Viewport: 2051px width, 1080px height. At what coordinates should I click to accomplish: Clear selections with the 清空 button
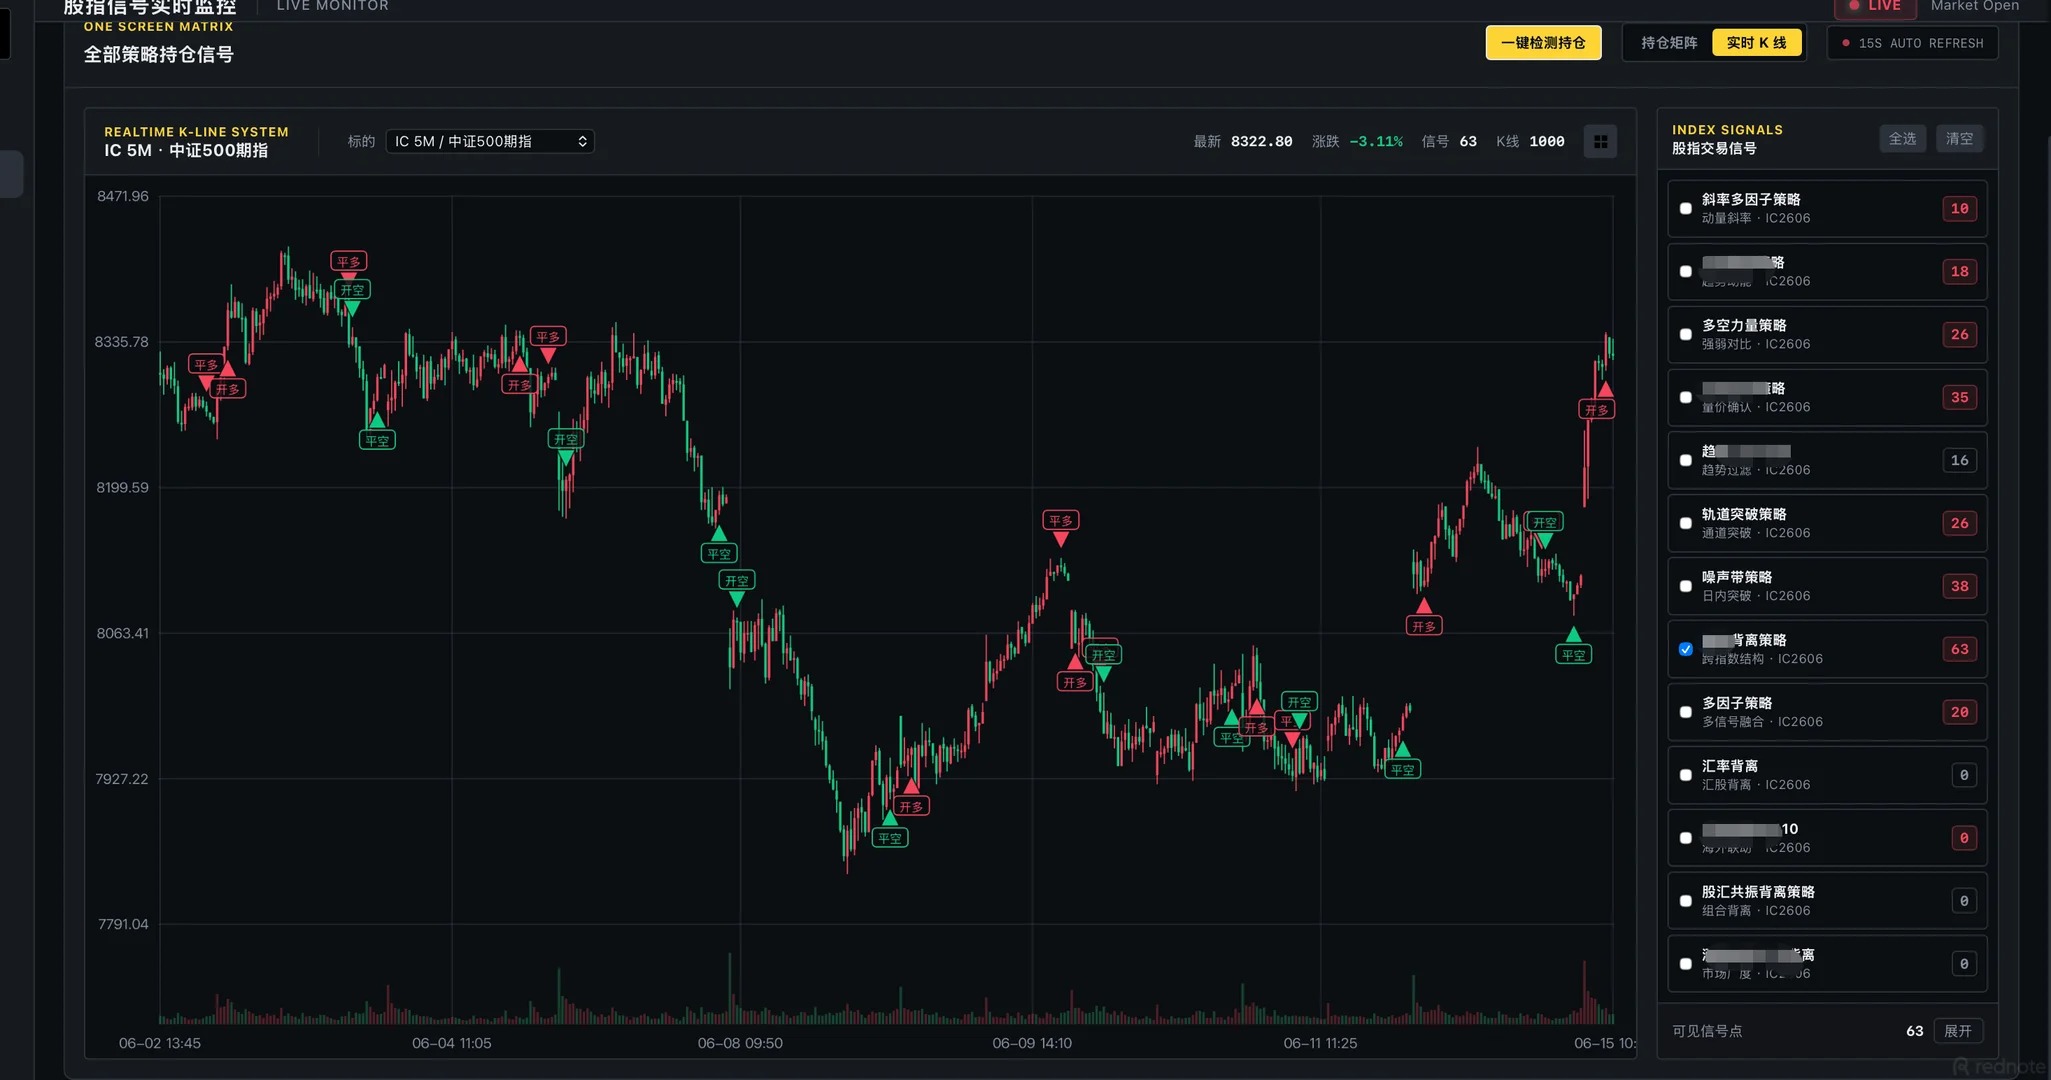click(x=1959, y=139)
